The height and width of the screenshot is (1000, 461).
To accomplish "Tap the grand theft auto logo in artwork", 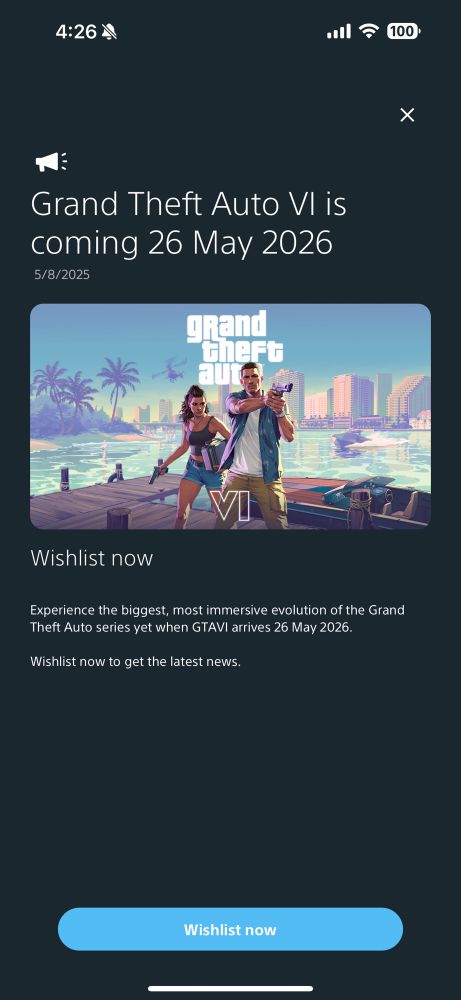I will click(x=235, y=347).
